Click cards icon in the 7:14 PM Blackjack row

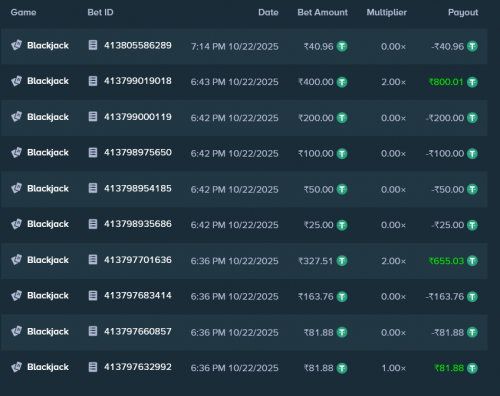click(x=16, y=45)
